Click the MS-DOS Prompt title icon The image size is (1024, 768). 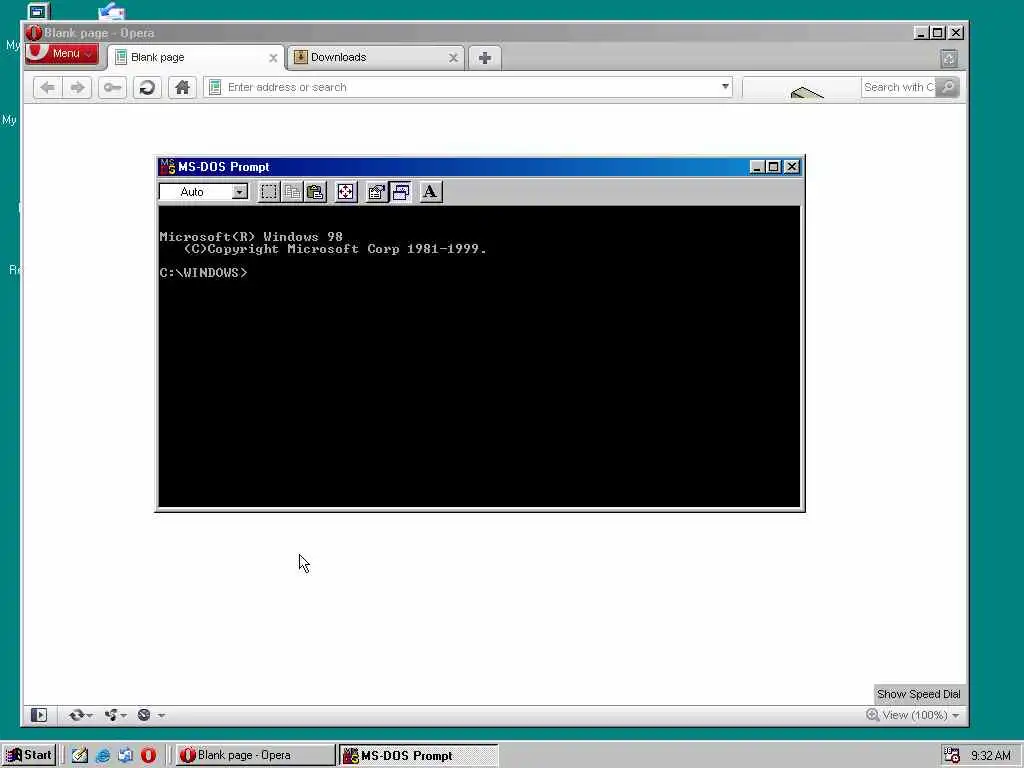167,167
